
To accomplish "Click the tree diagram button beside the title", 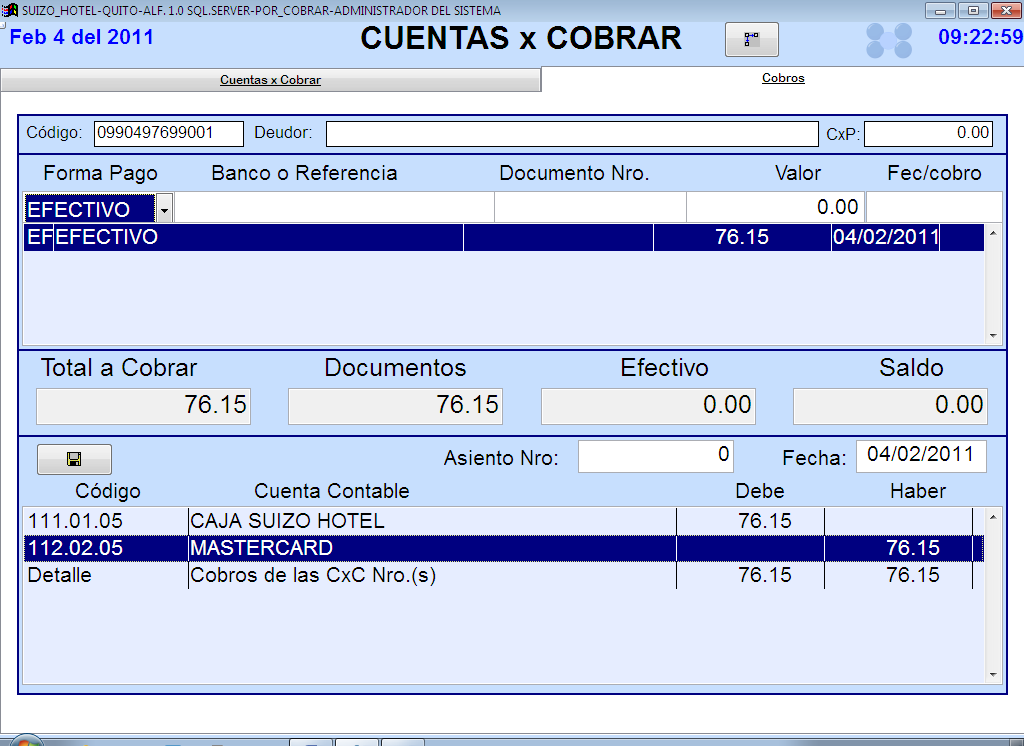I will [751, 40].
